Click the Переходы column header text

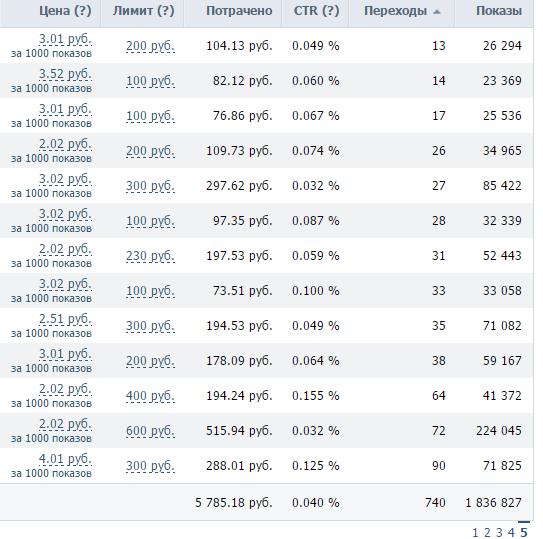point(395,11)
